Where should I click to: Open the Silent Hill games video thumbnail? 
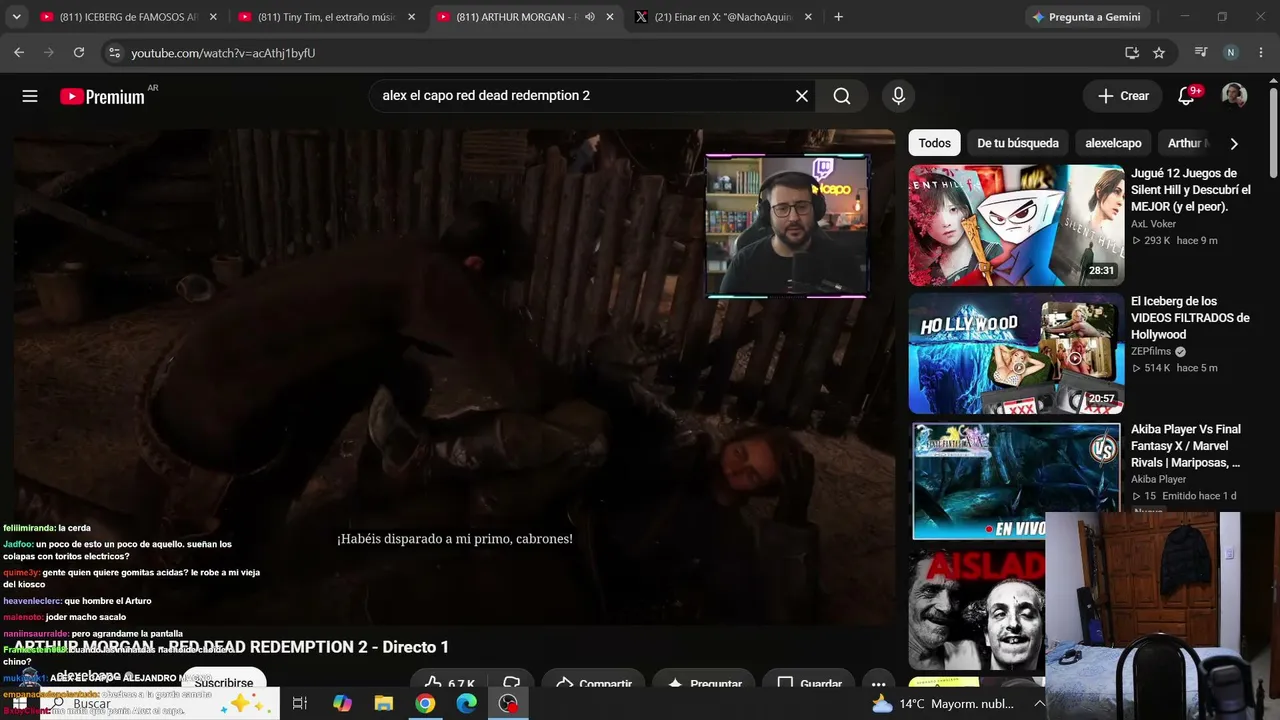[x=1016, y=225]
